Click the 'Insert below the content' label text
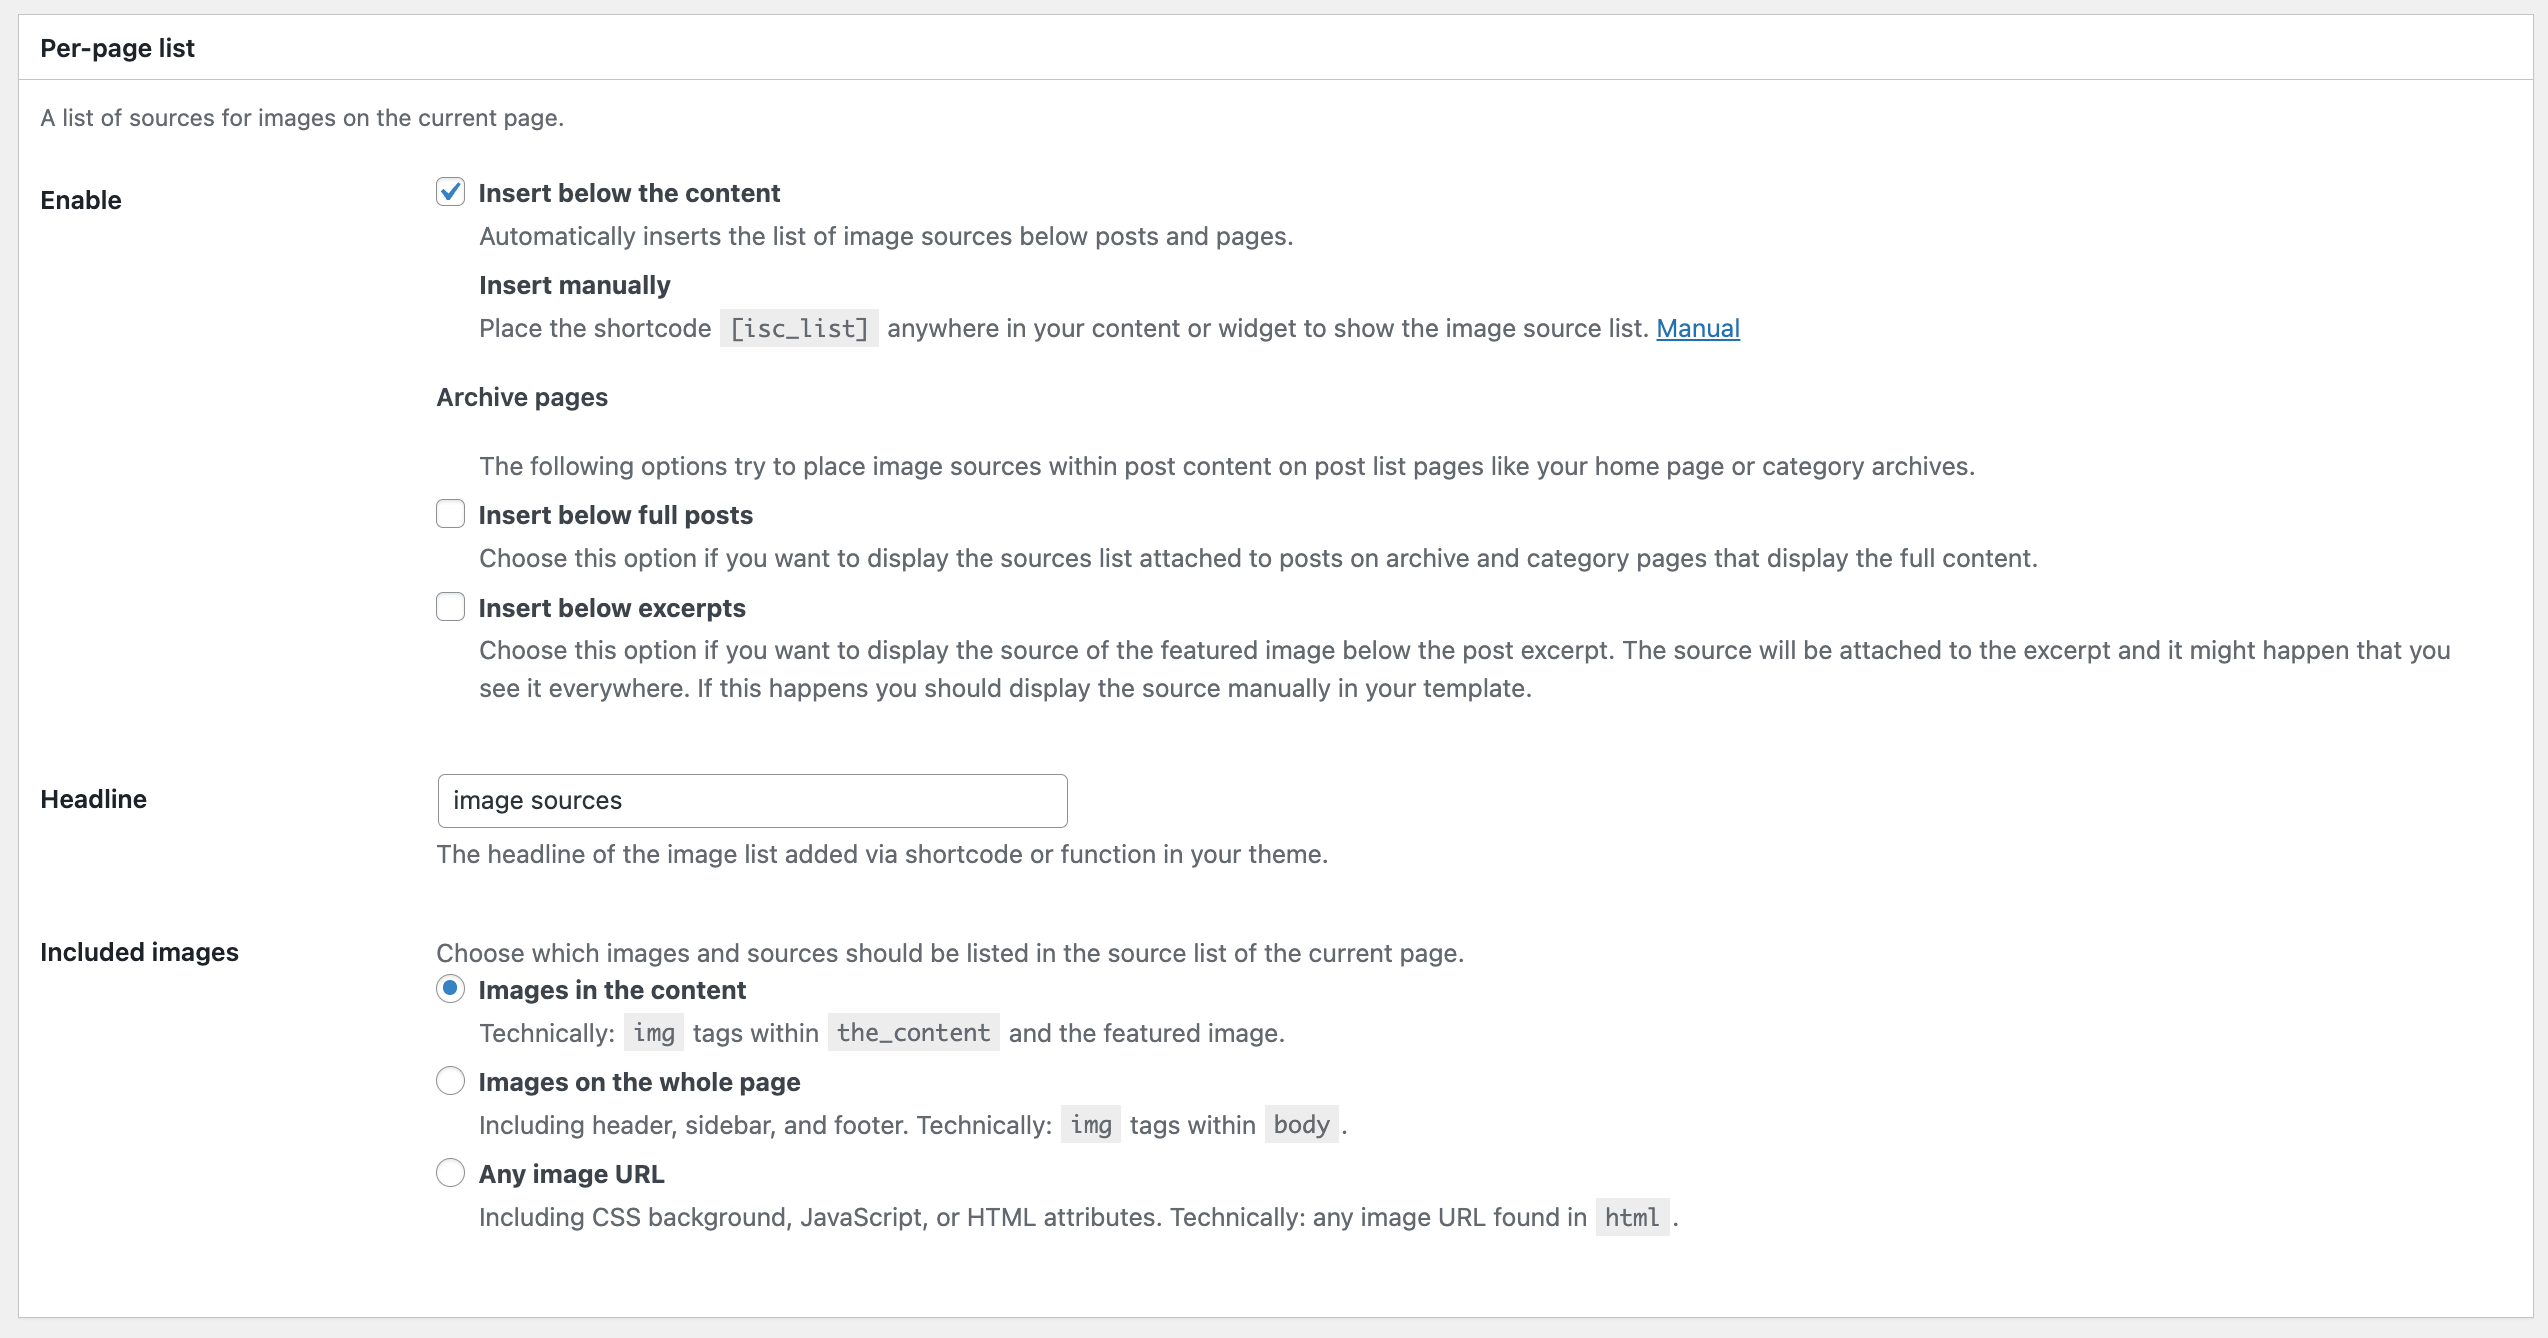2548x1338 pixels. 629,193
